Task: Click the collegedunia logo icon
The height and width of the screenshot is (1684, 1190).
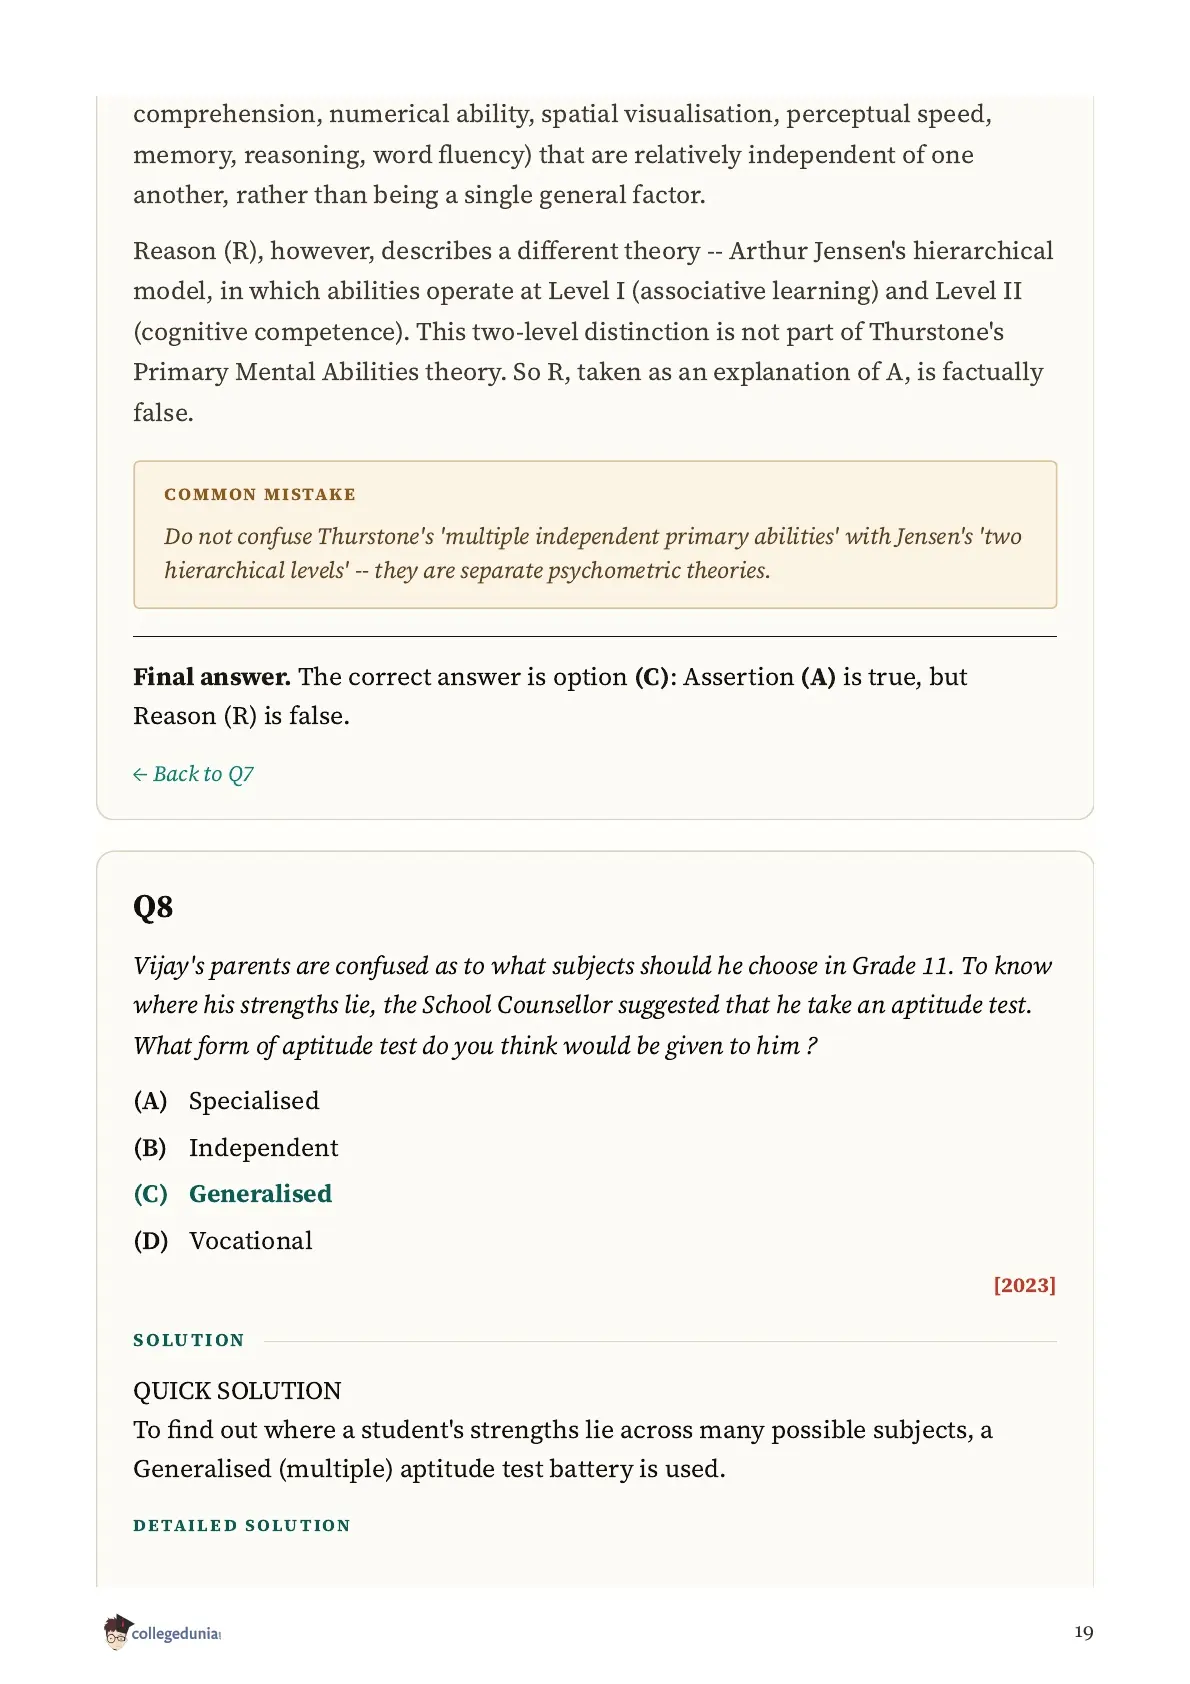Action: click(117, 1632)
